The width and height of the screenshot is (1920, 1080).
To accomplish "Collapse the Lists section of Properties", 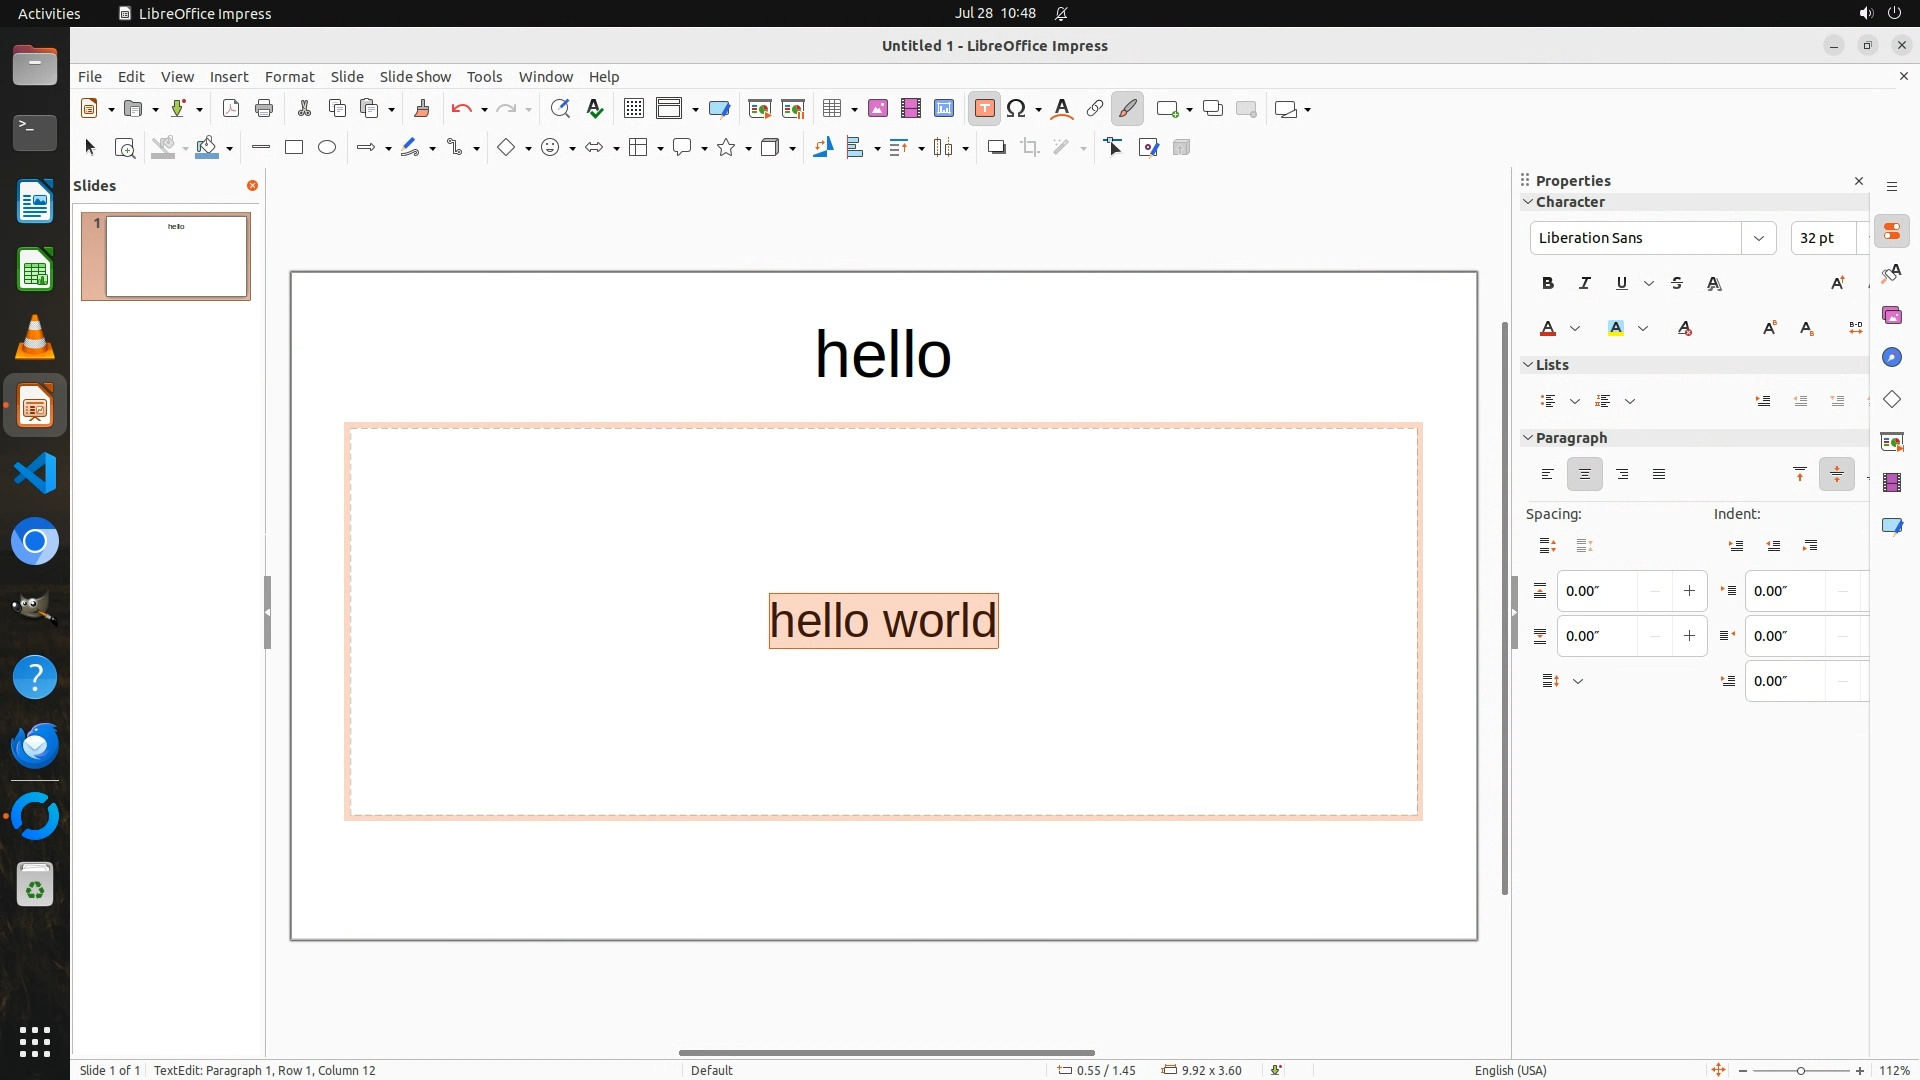I will point(1528,365).
